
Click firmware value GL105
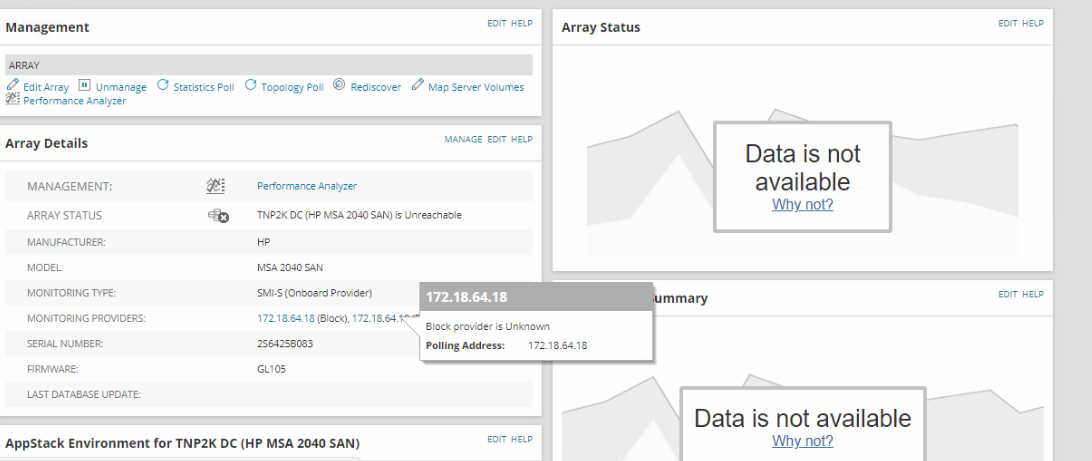point(271,369)
